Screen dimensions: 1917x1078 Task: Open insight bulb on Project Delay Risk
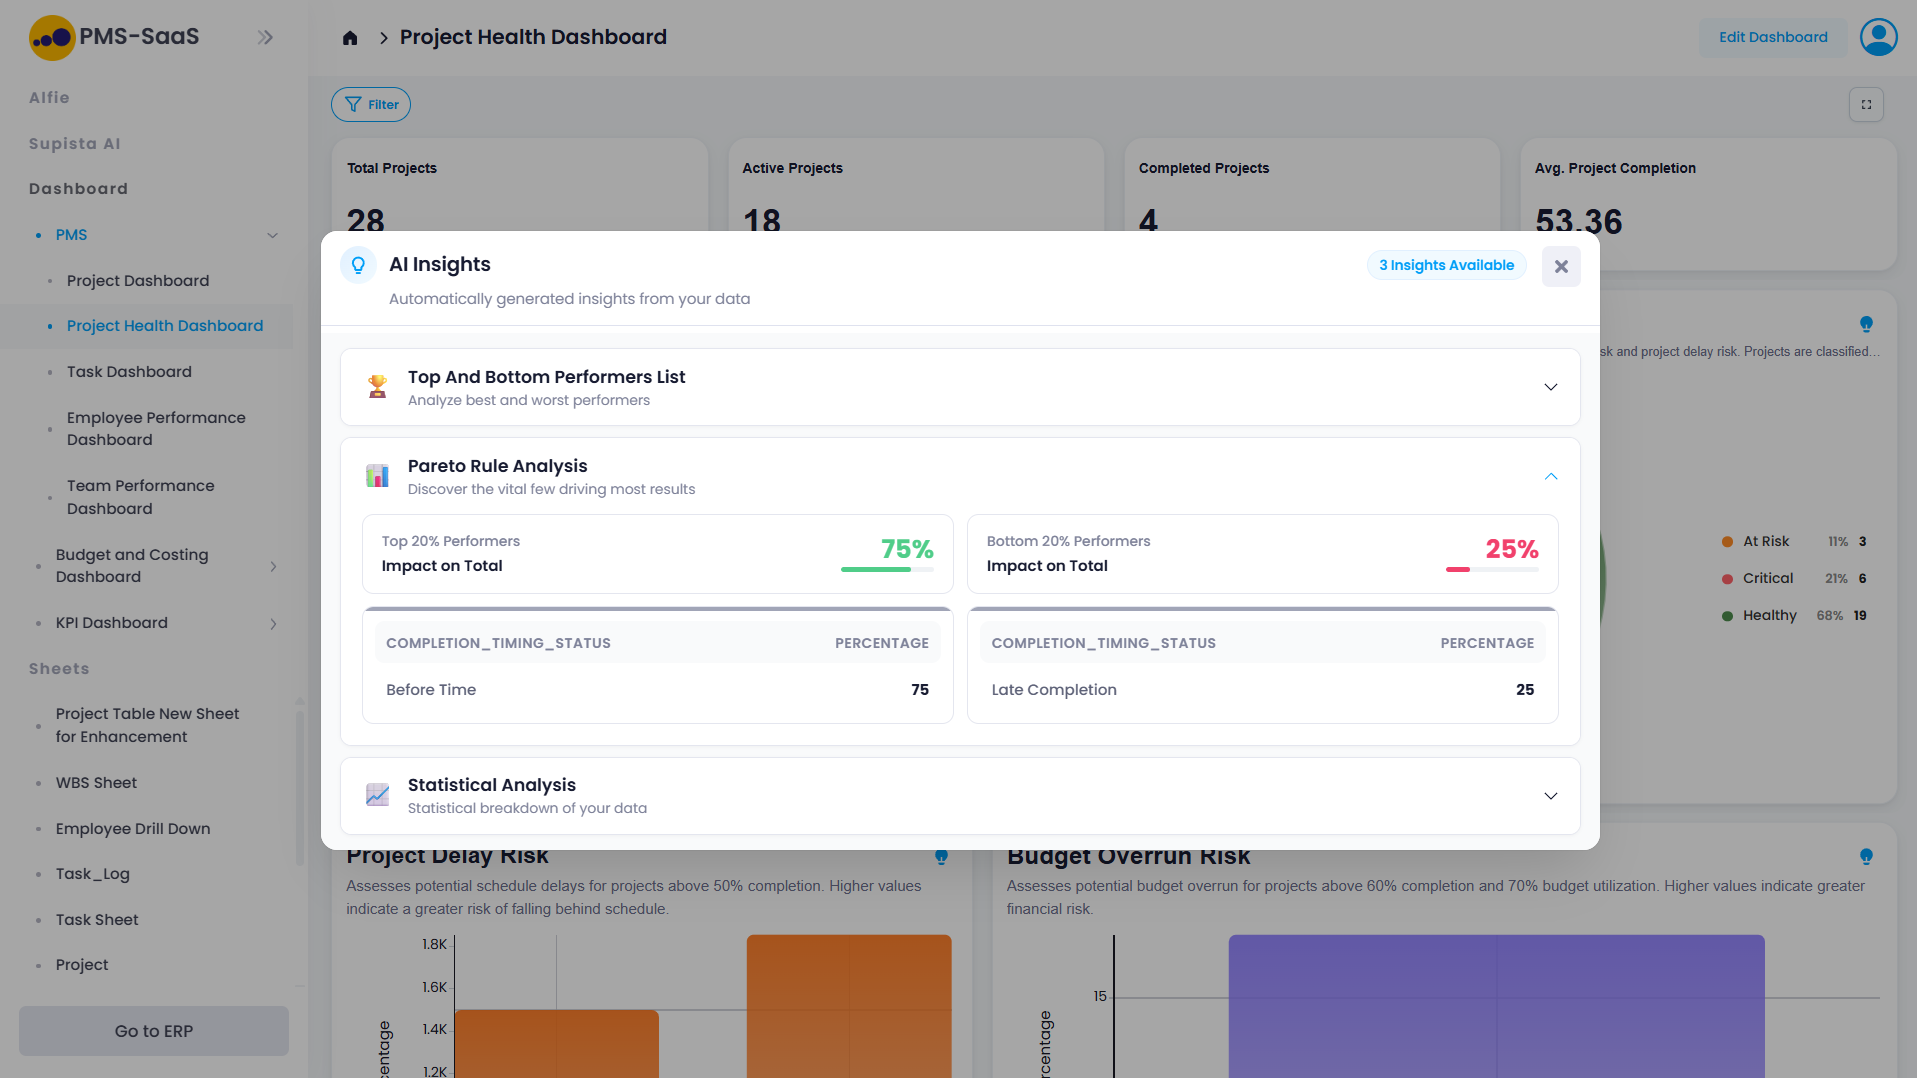point(941,857)
